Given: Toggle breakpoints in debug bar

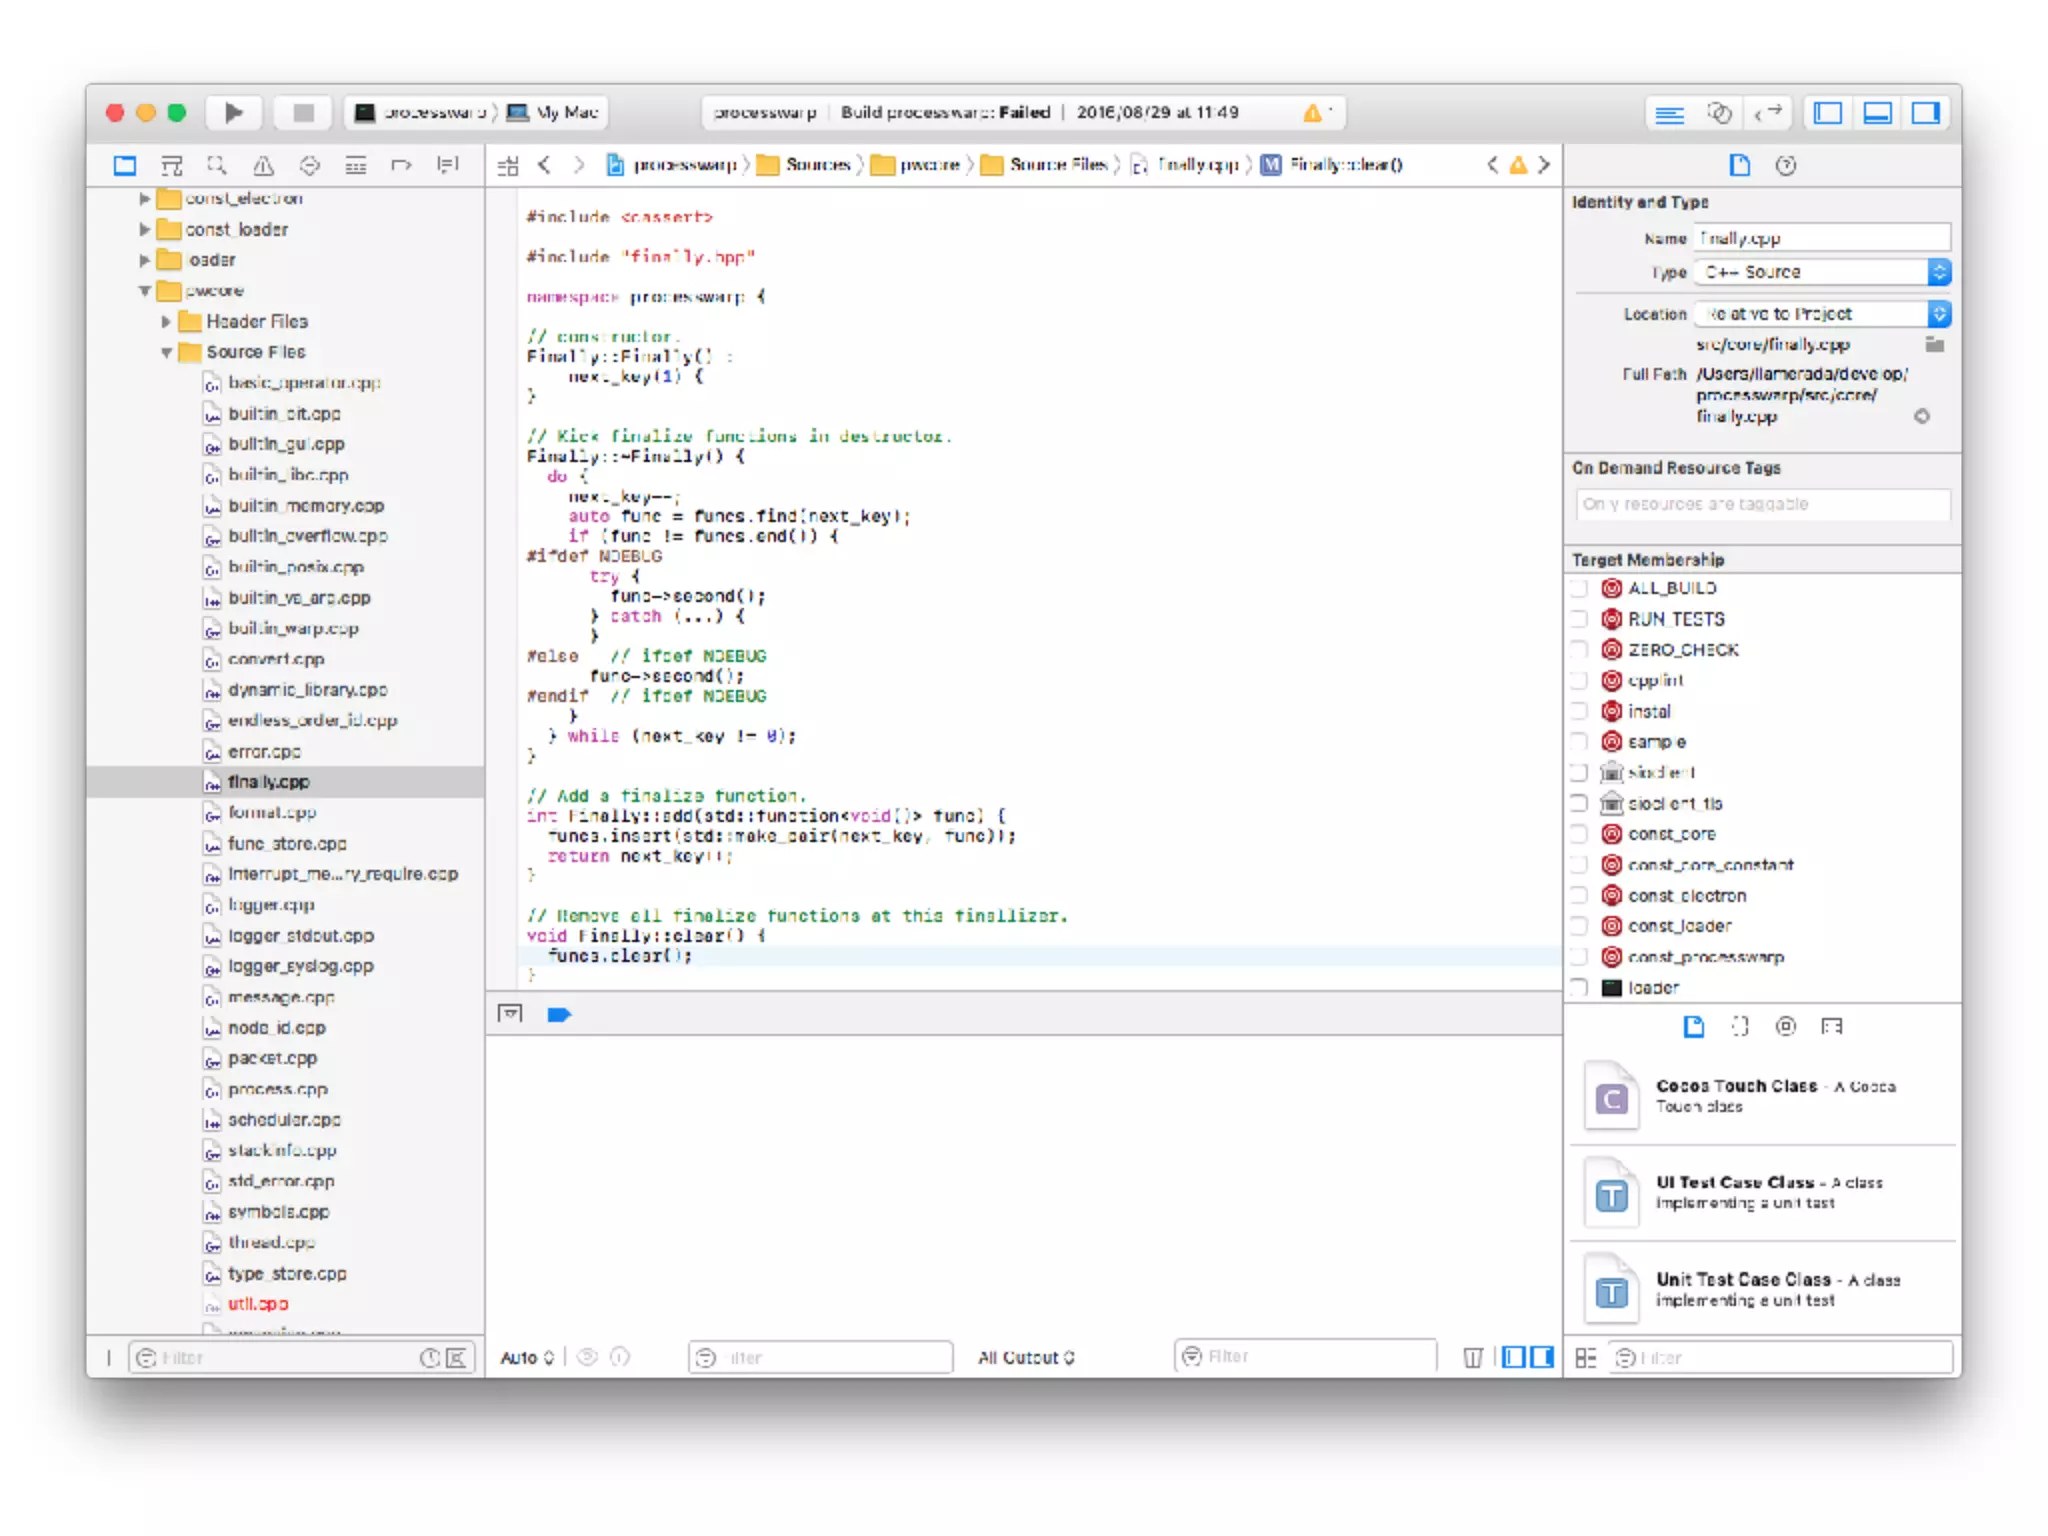Looking at the screenshot, I should tap(559, 1015).
